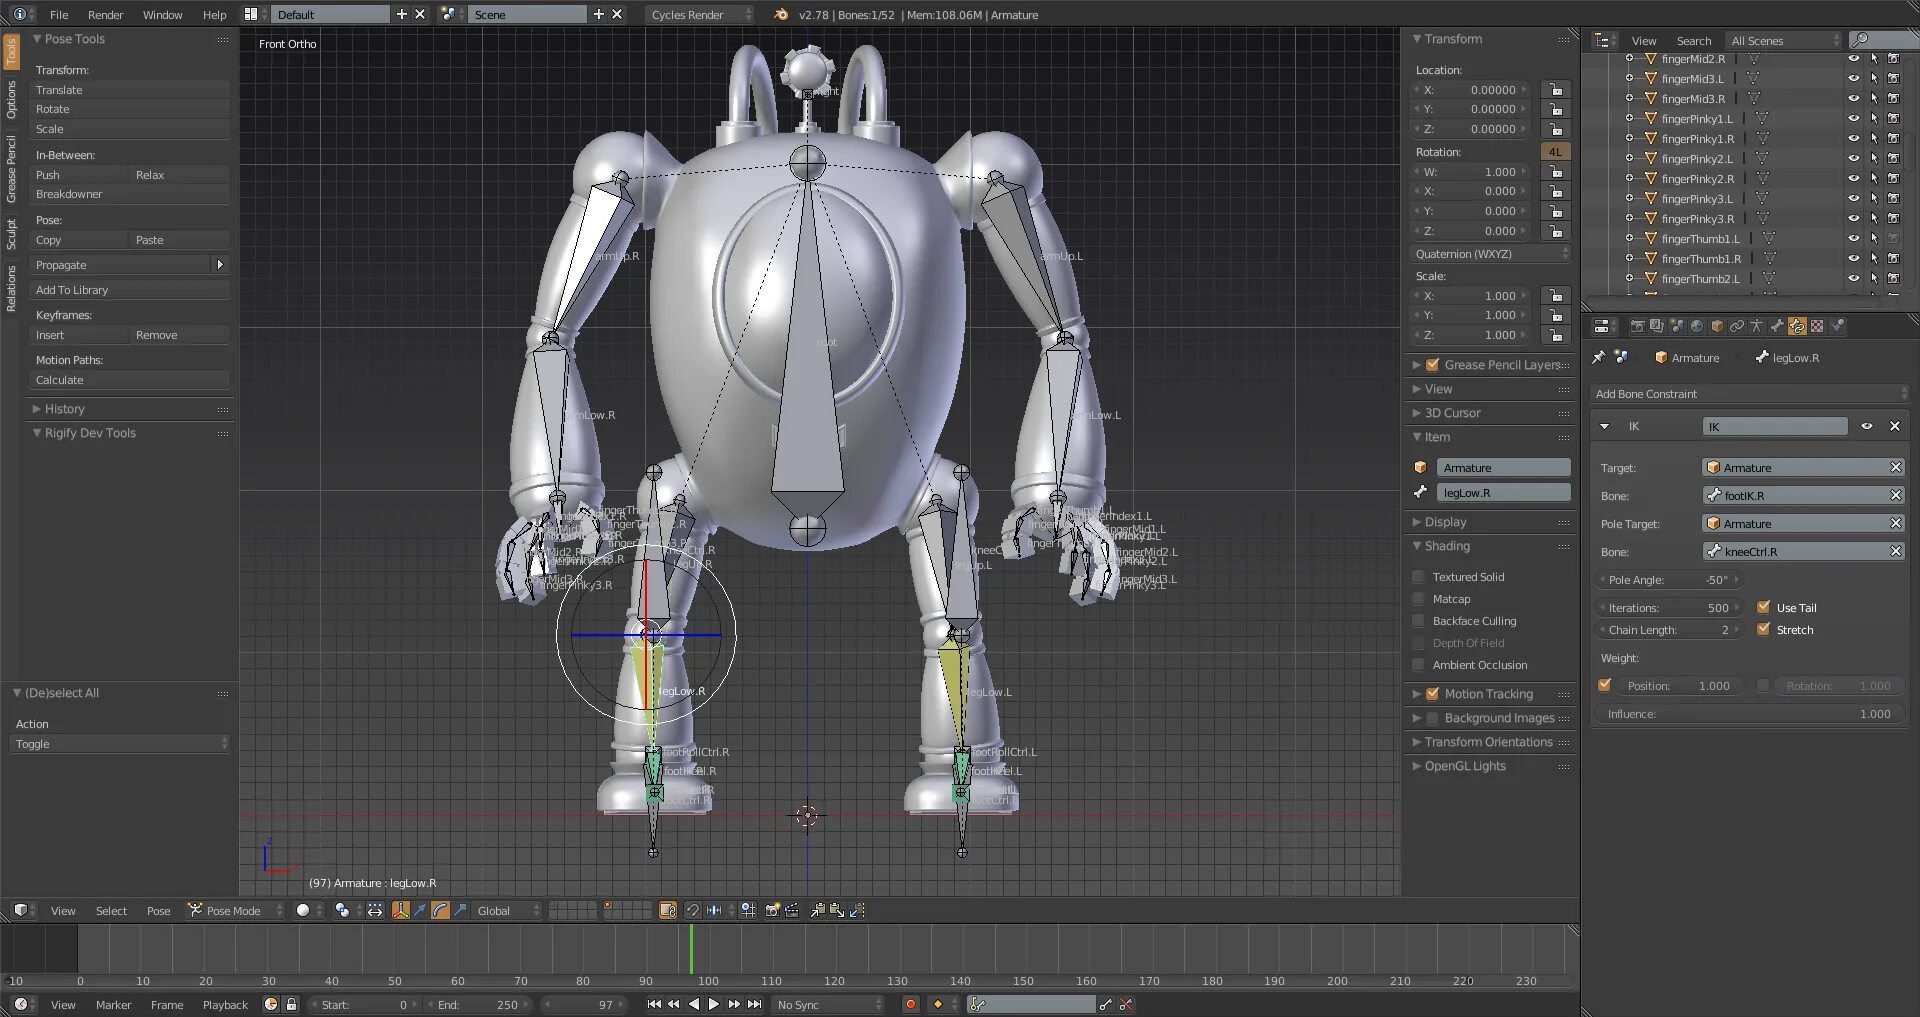Screen dimensions: 1920x1017
Task: Enable Backface Culling checkbox
Action: (x=1418, y=620)
